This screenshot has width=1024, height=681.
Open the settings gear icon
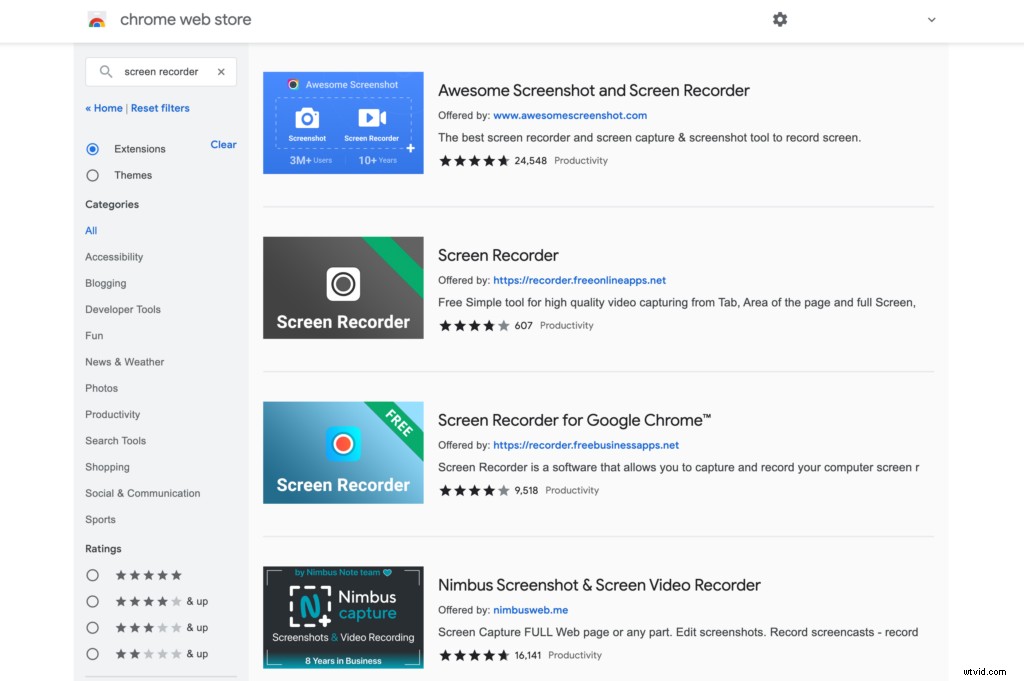pyautogui.click(x=780, y=19)
